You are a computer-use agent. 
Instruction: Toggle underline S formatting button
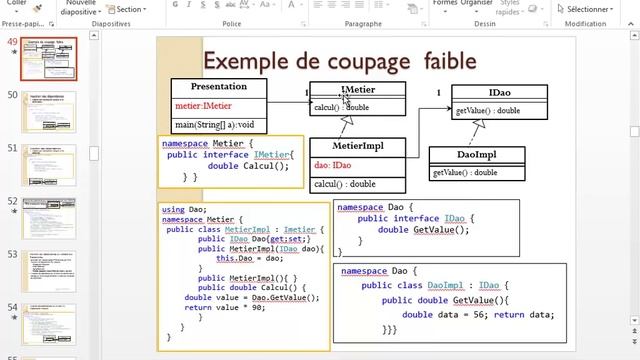(x=203, y=4)
